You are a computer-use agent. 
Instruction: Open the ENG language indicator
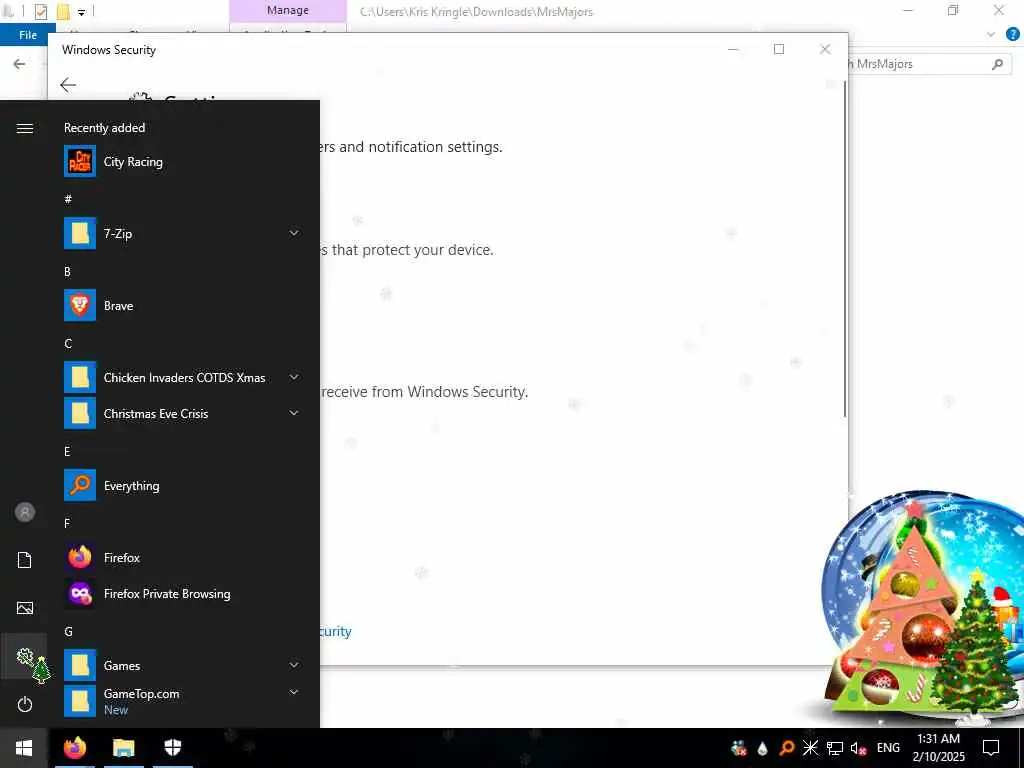[x=888, y=748]
